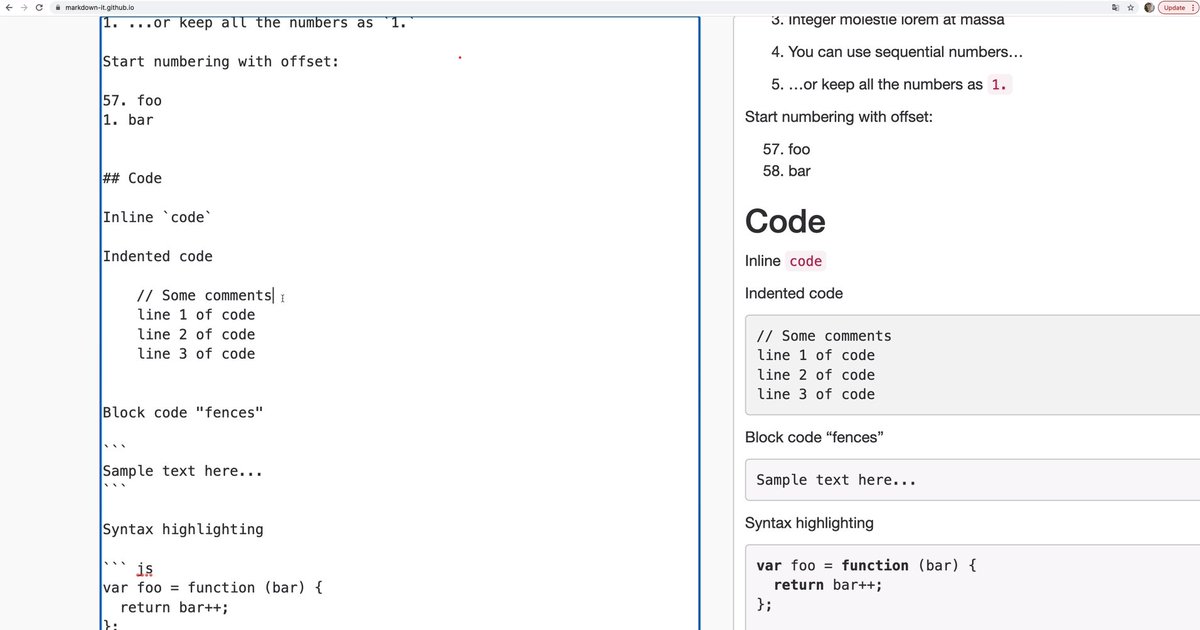Click the pink '1.' inline code in preview

point(999,85)
